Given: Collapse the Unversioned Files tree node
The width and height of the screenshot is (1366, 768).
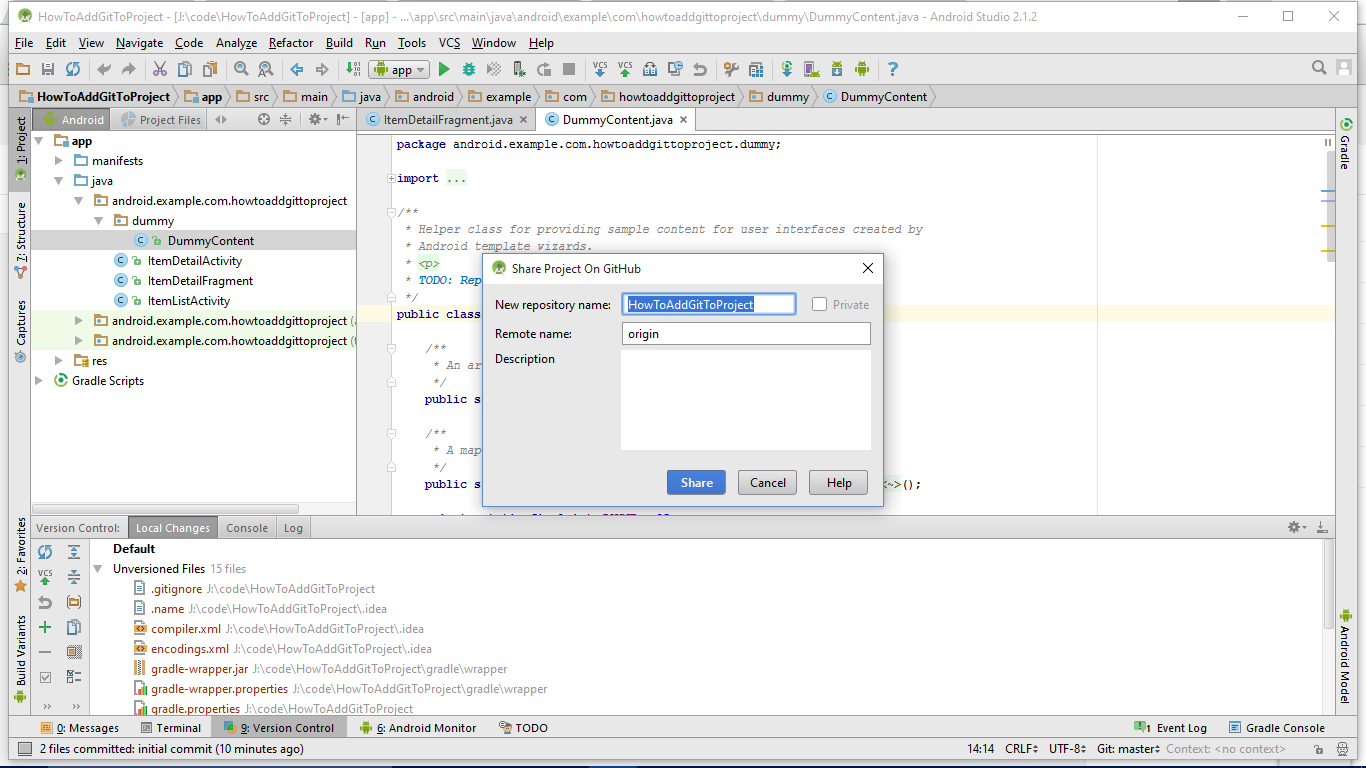Looking at the screenshot, I should point(97,568).
